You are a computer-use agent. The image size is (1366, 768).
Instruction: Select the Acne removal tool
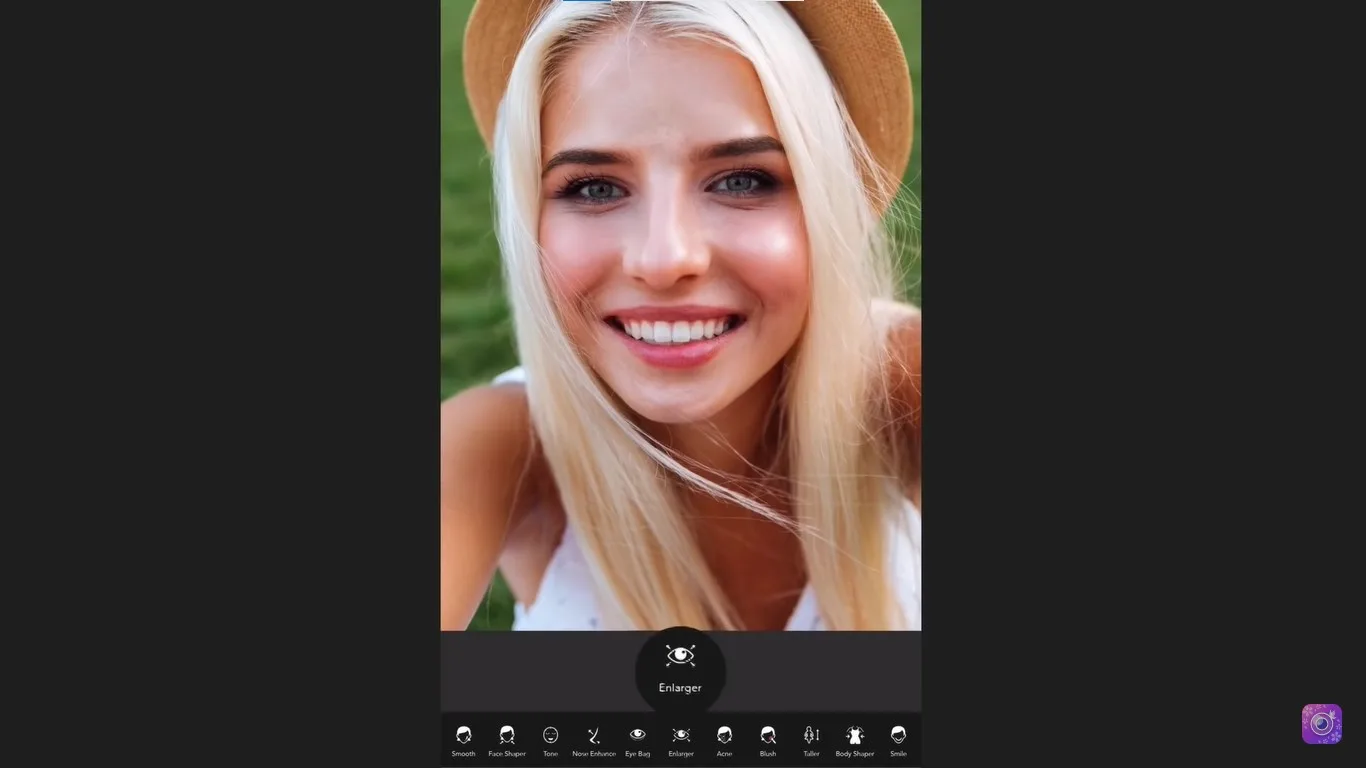[724, 741]
